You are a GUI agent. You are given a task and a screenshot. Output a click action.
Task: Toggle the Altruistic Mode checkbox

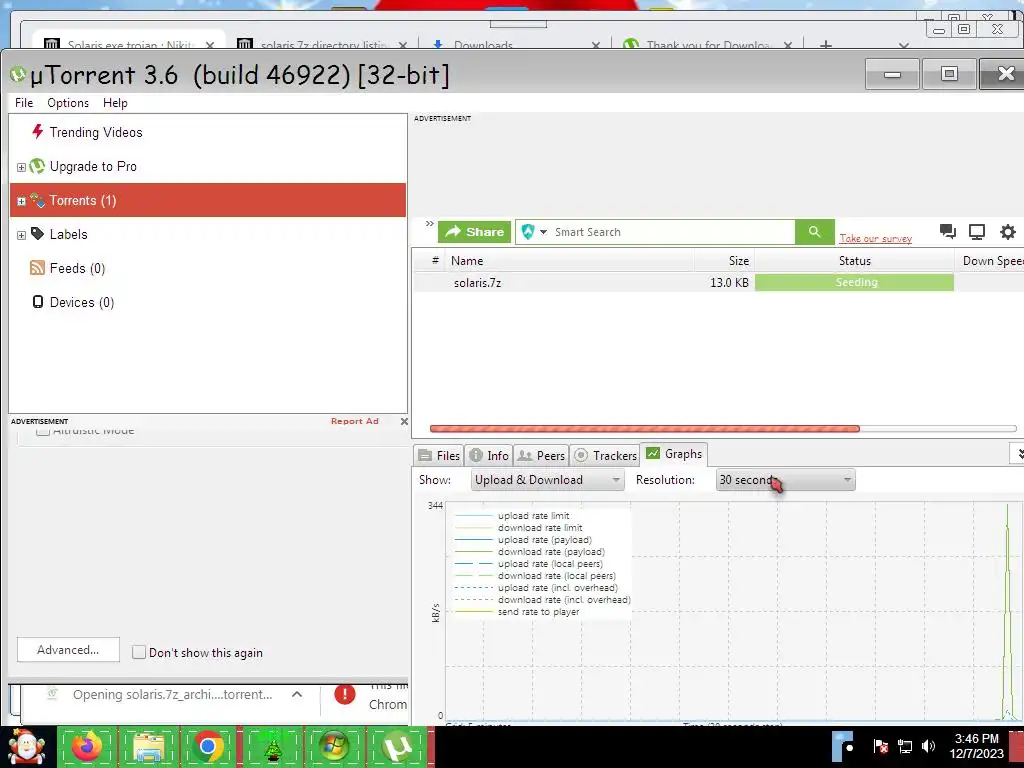pos(43,431)
